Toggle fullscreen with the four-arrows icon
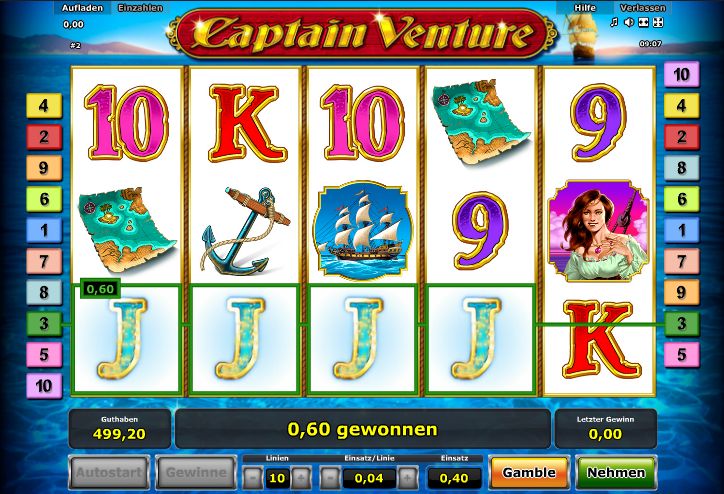This screenshot has width=724, height=494. point(658,22)
